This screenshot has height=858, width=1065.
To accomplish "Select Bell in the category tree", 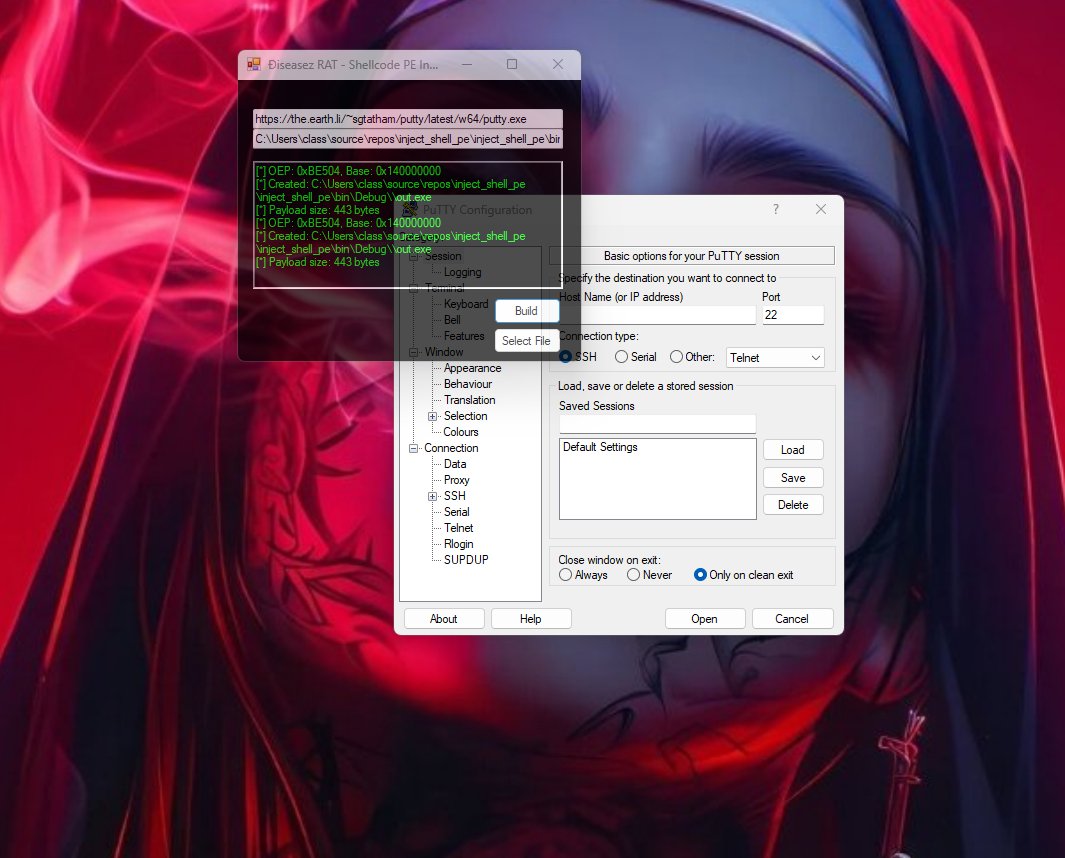I will click(452, 320).
